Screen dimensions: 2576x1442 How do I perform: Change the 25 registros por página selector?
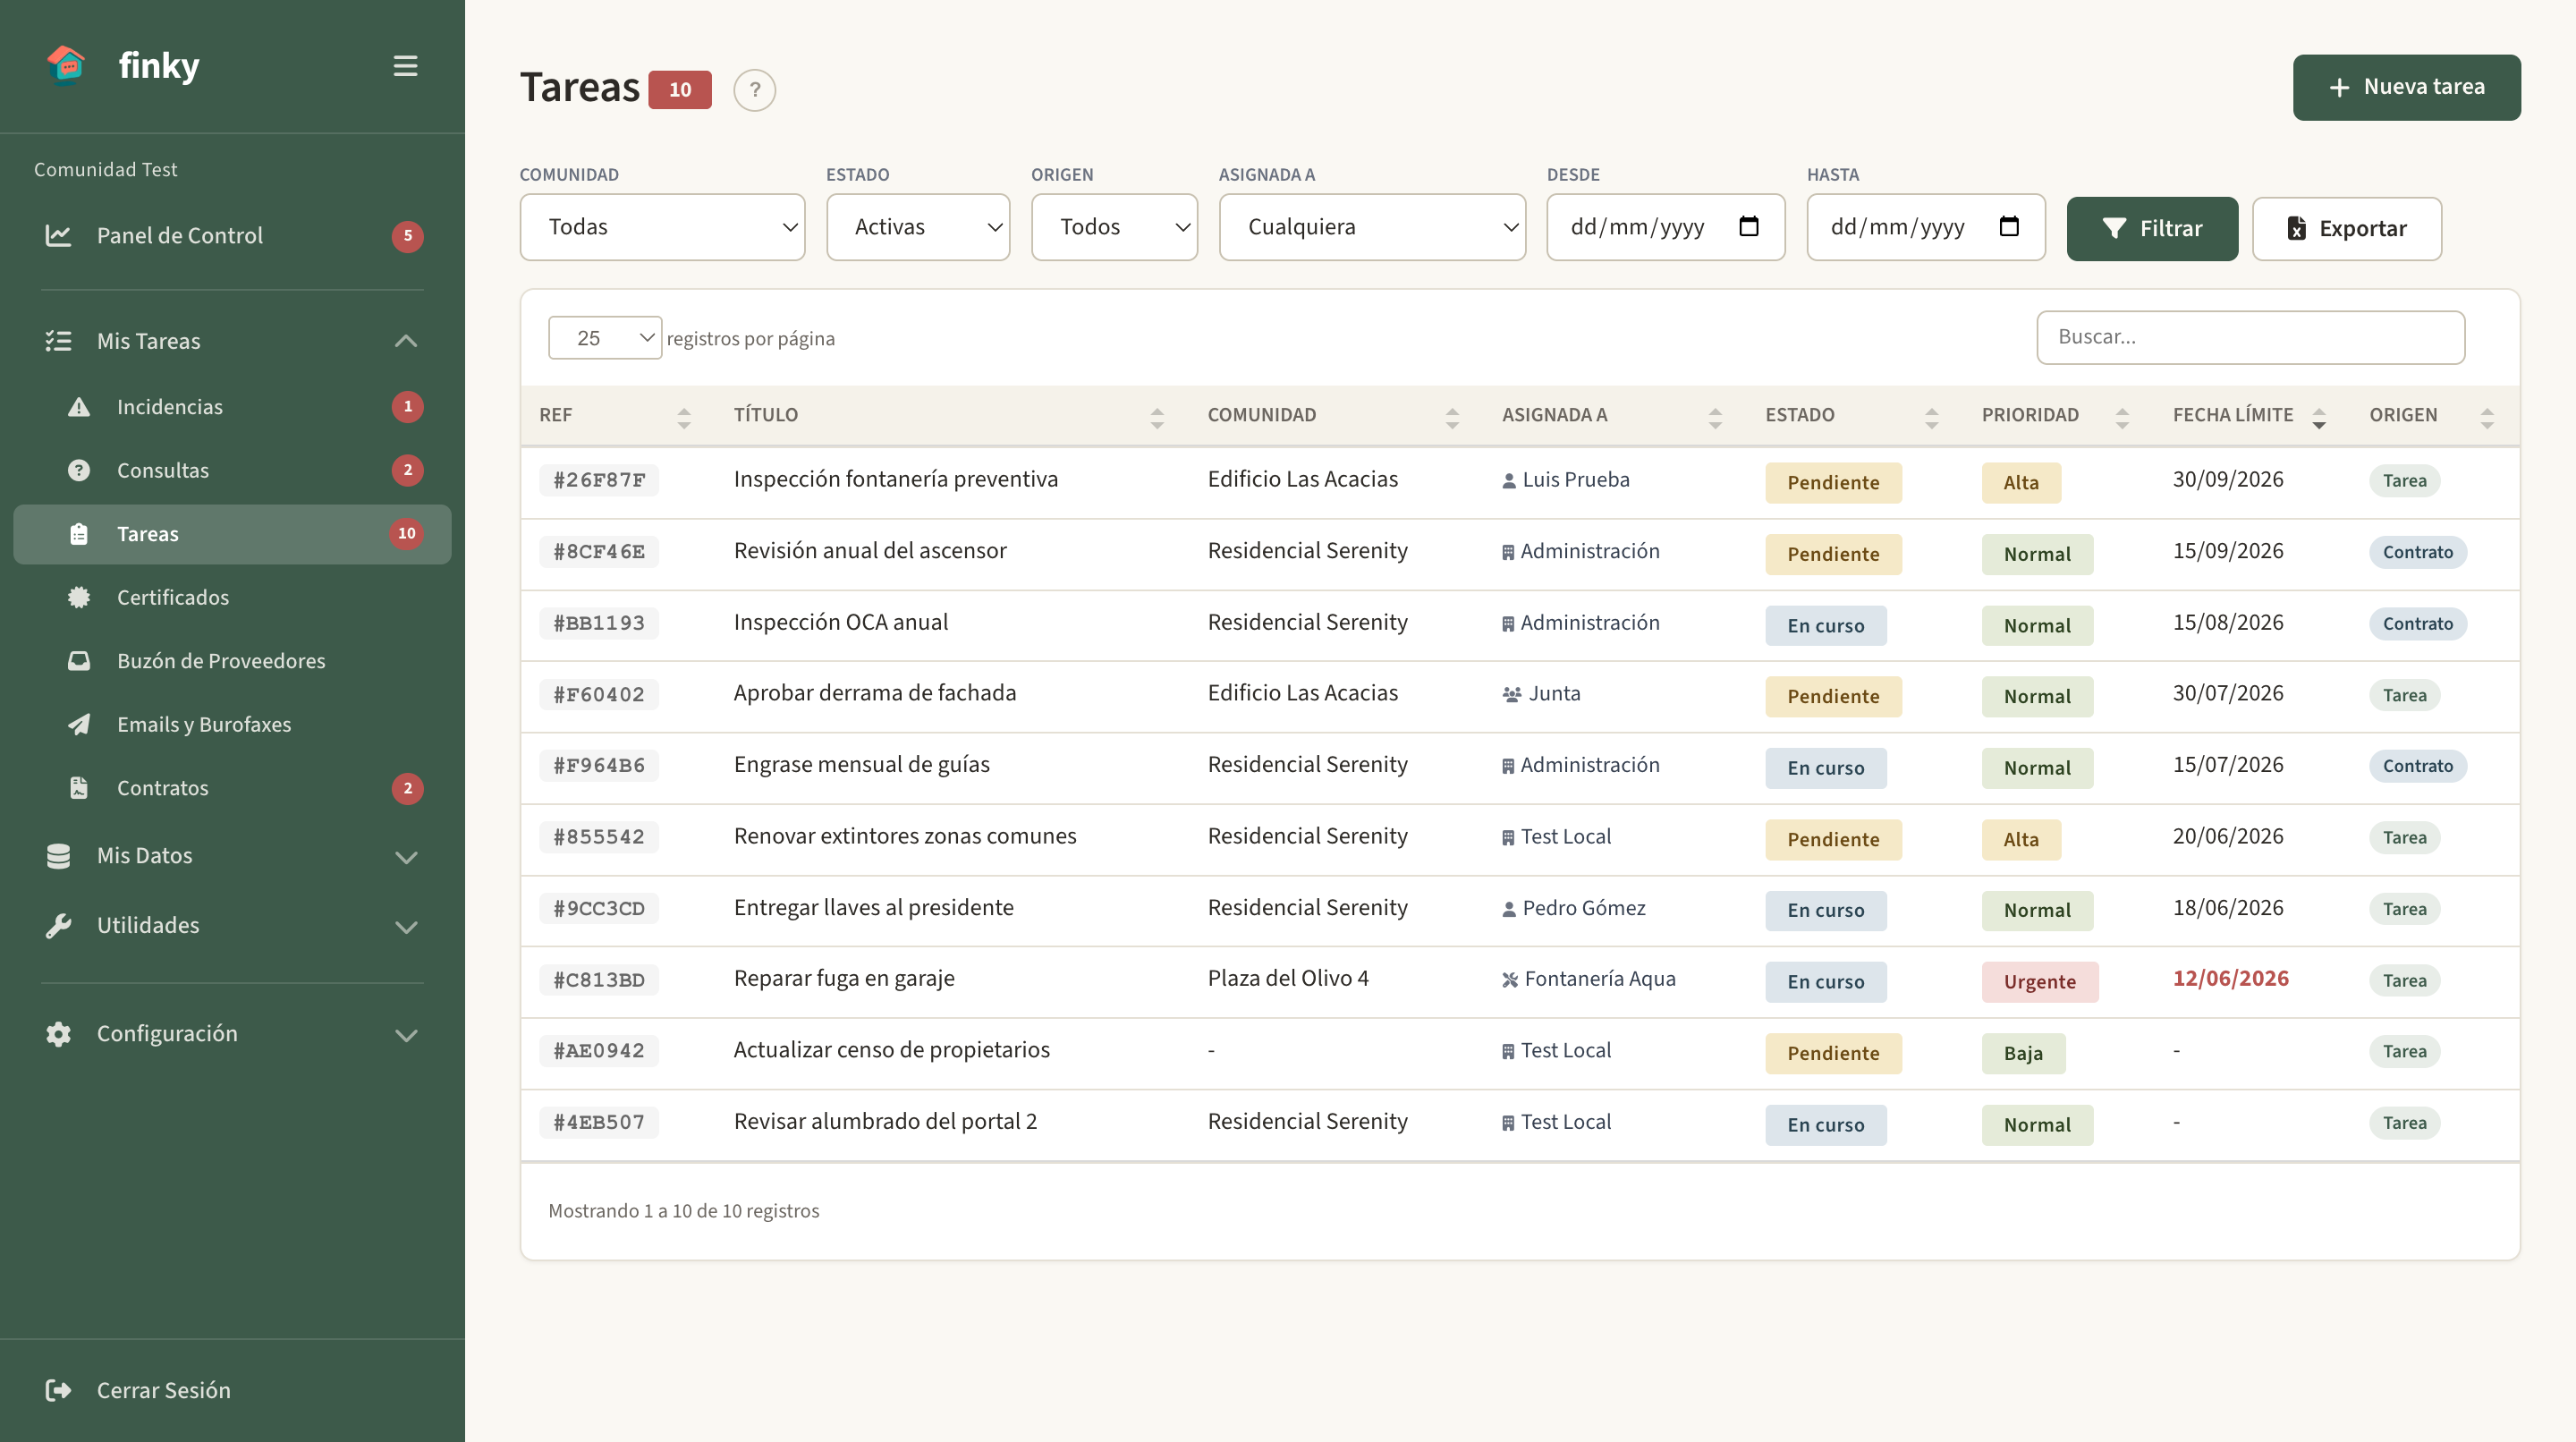click(604, 338)
